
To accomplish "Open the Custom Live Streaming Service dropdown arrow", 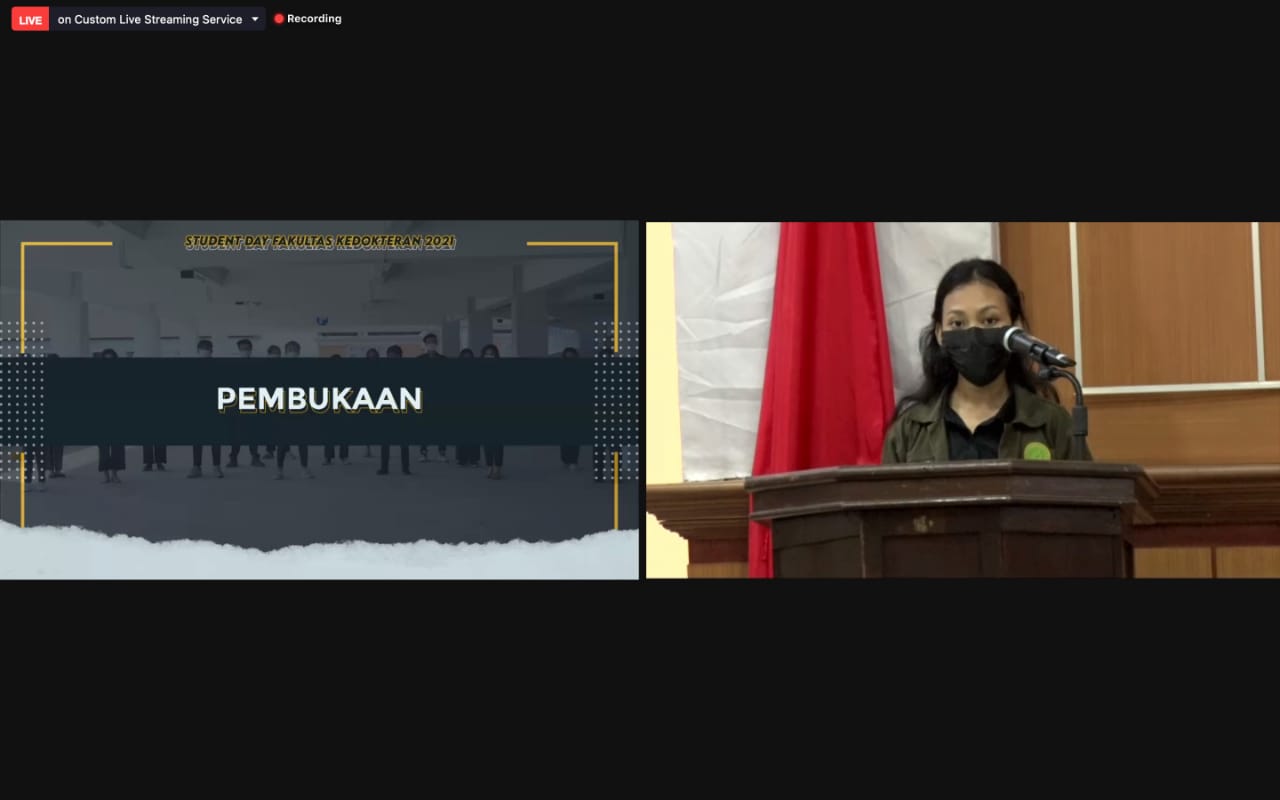I will click(x=255, y=19).
